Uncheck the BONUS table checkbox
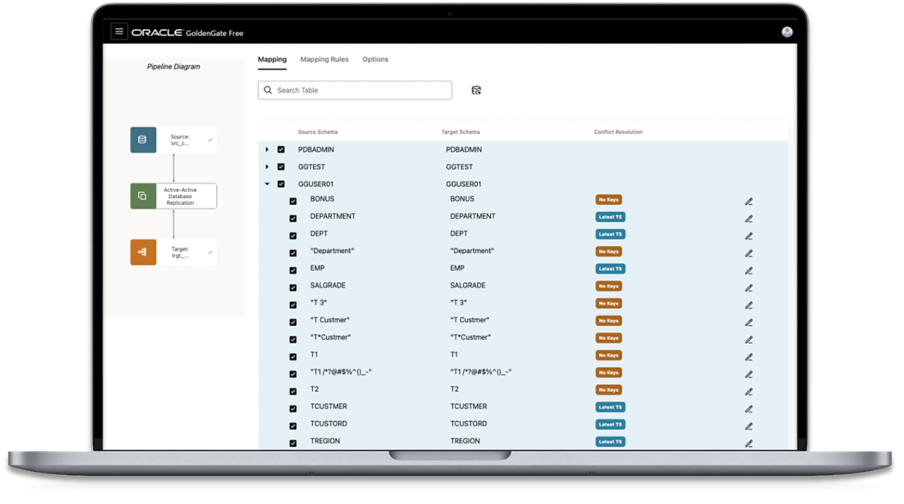The height and width of the screenshot is (504, 904). tap(293, 201)
